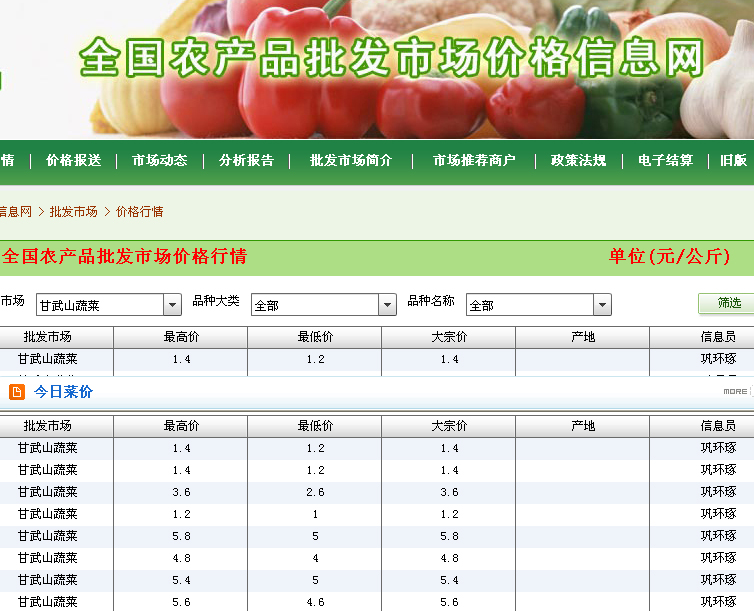Open the 价格报送 menu item

pos(74,161)
